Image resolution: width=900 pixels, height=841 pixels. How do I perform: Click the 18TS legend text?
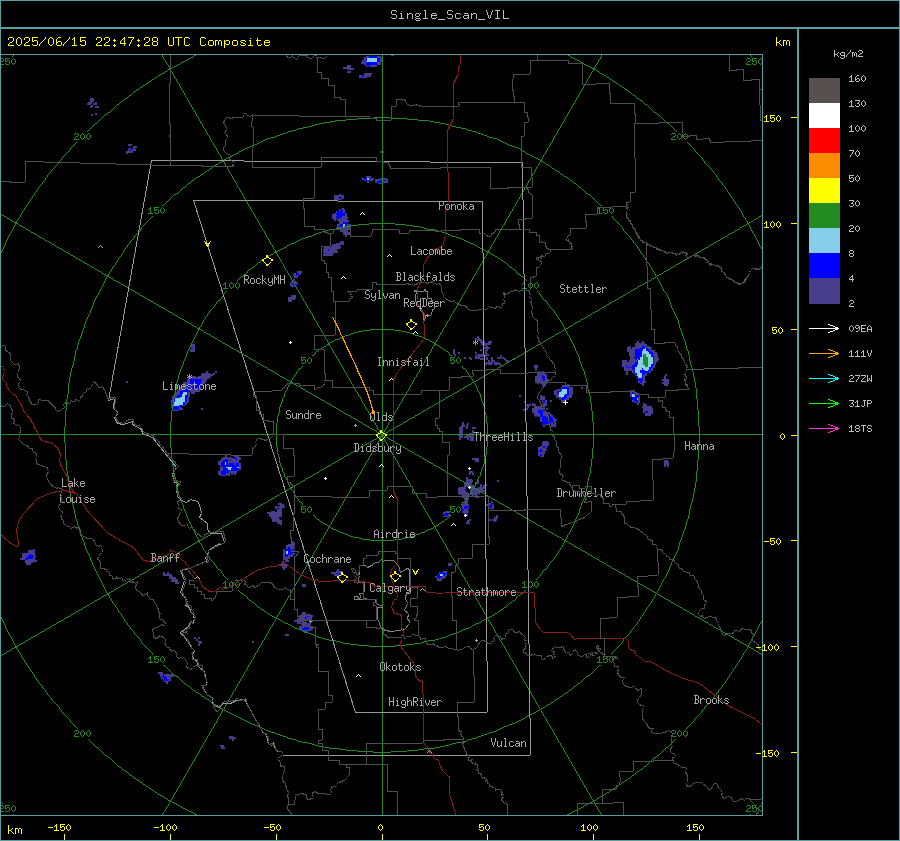pyautogui.click(x=860, y=428)
